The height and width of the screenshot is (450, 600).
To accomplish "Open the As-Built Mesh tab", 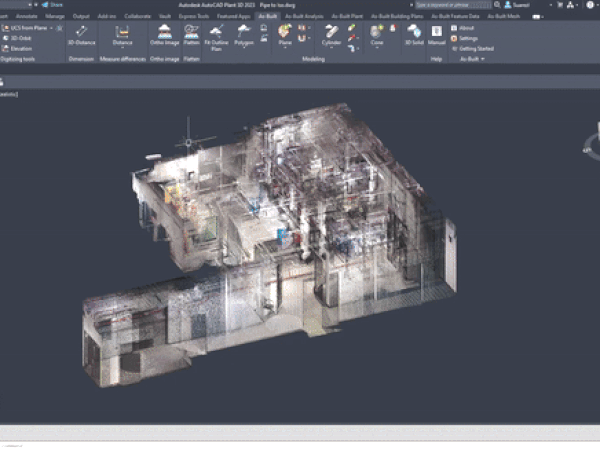I will 504,16.
